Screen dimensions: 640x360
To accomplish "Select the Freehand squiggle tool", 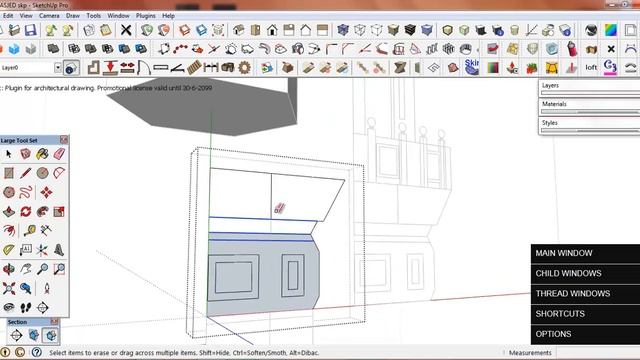I will 25,192.
